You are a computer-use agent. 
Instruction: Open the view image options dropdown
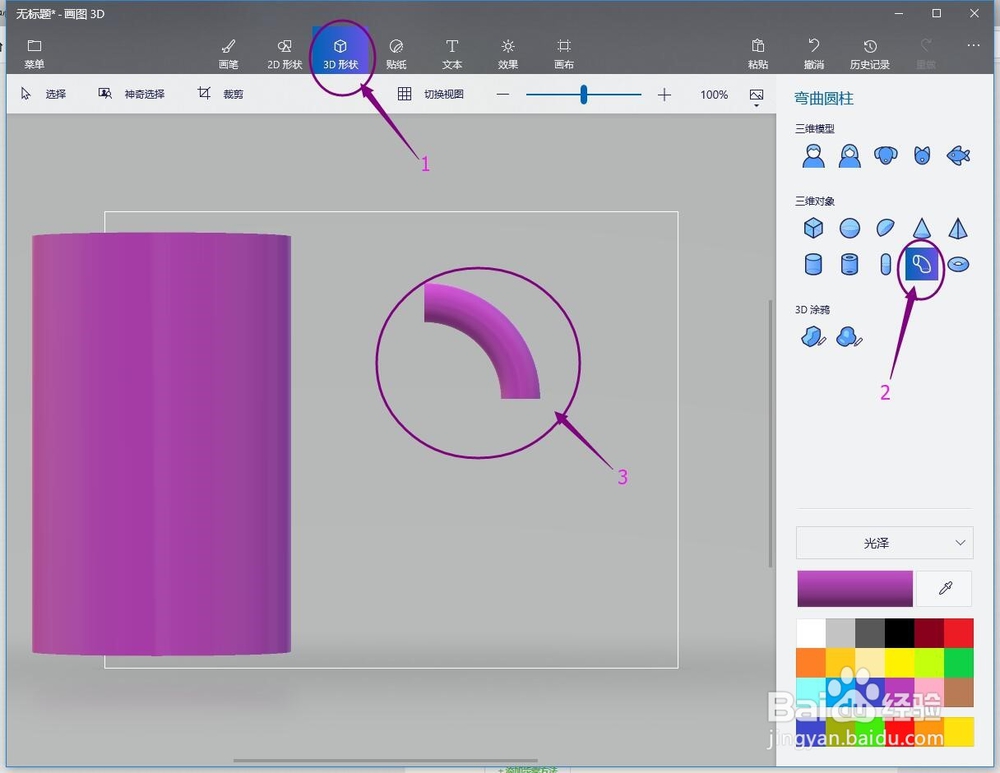click(756, 96)
